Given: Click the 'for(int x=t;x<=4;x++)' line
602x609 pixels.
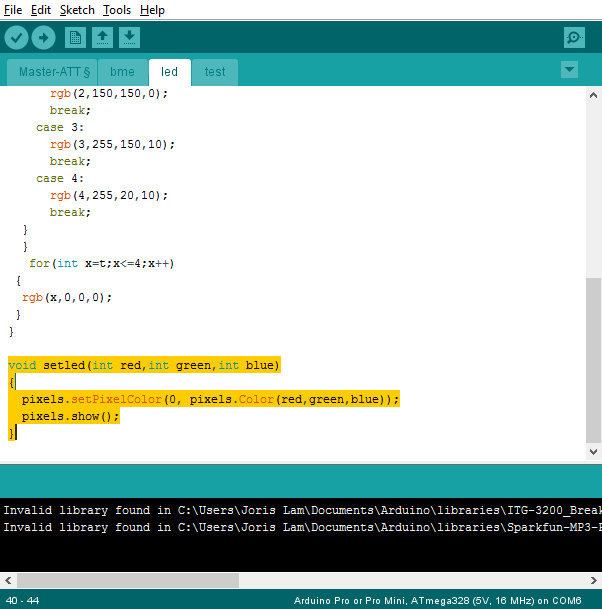Looking at the screenshot, I should click(102, 264).
